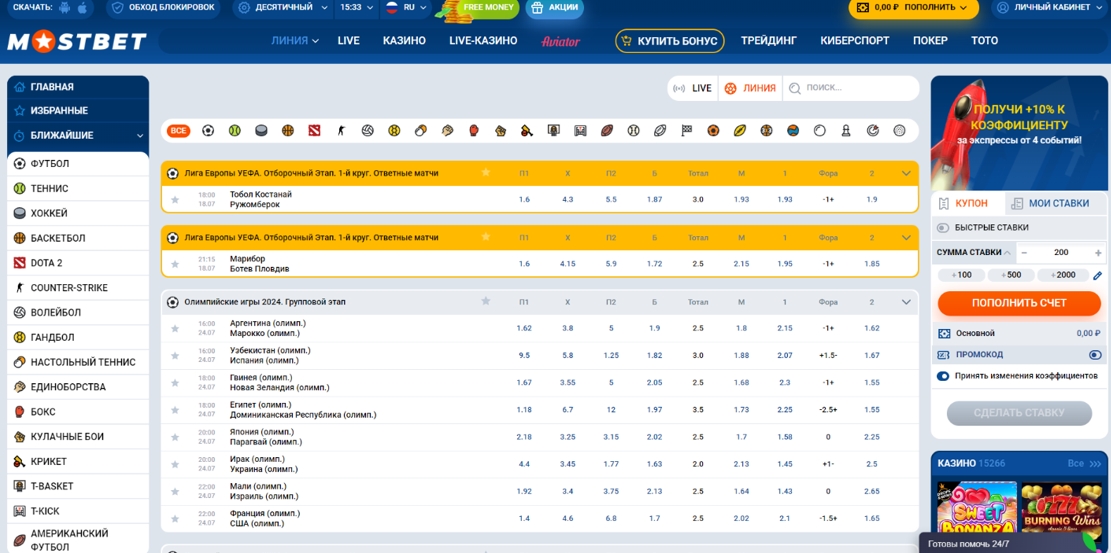
Task: Select the football icon in sports filter row
Action: click(208, 130)
